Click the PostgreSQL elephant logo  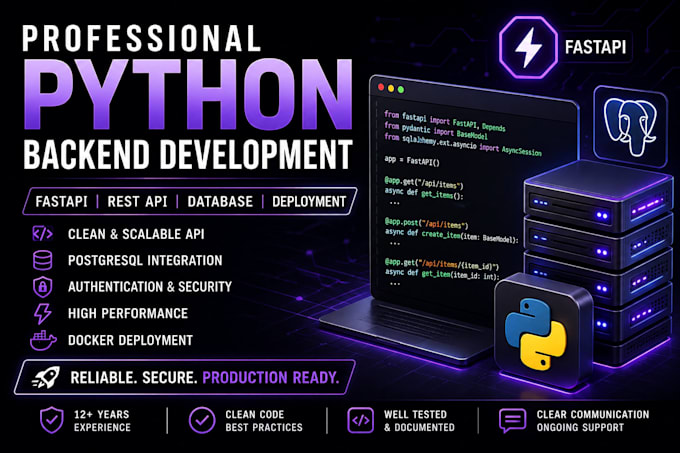630,126
